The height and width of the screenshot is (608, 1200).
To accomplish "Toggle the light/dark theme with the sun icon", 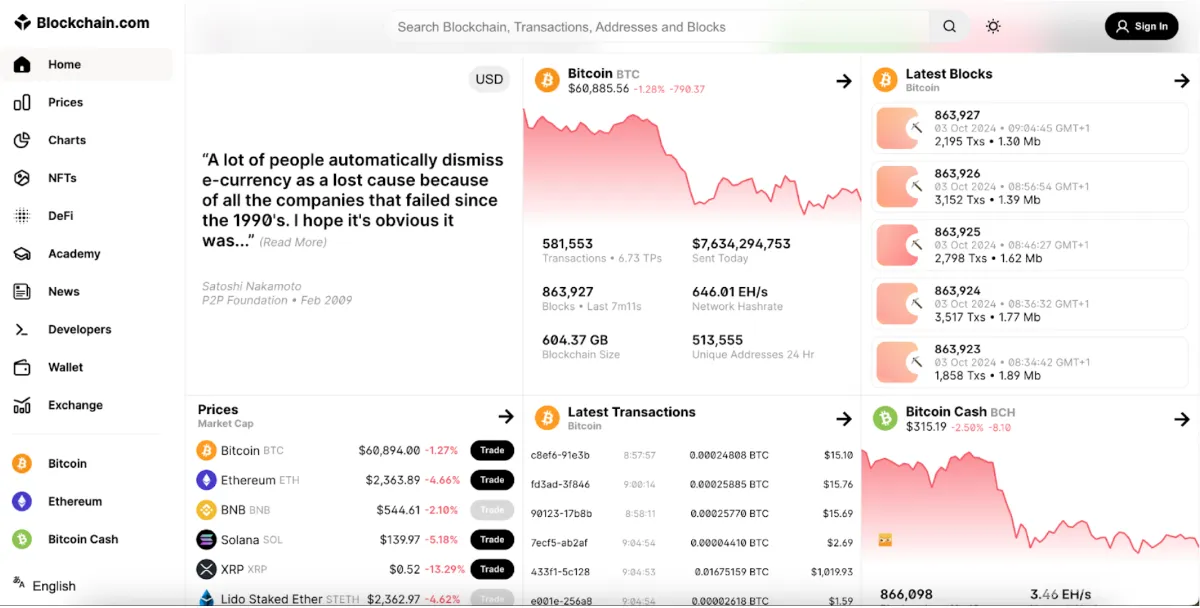I will pyautogui.click(x=993, y=26).
